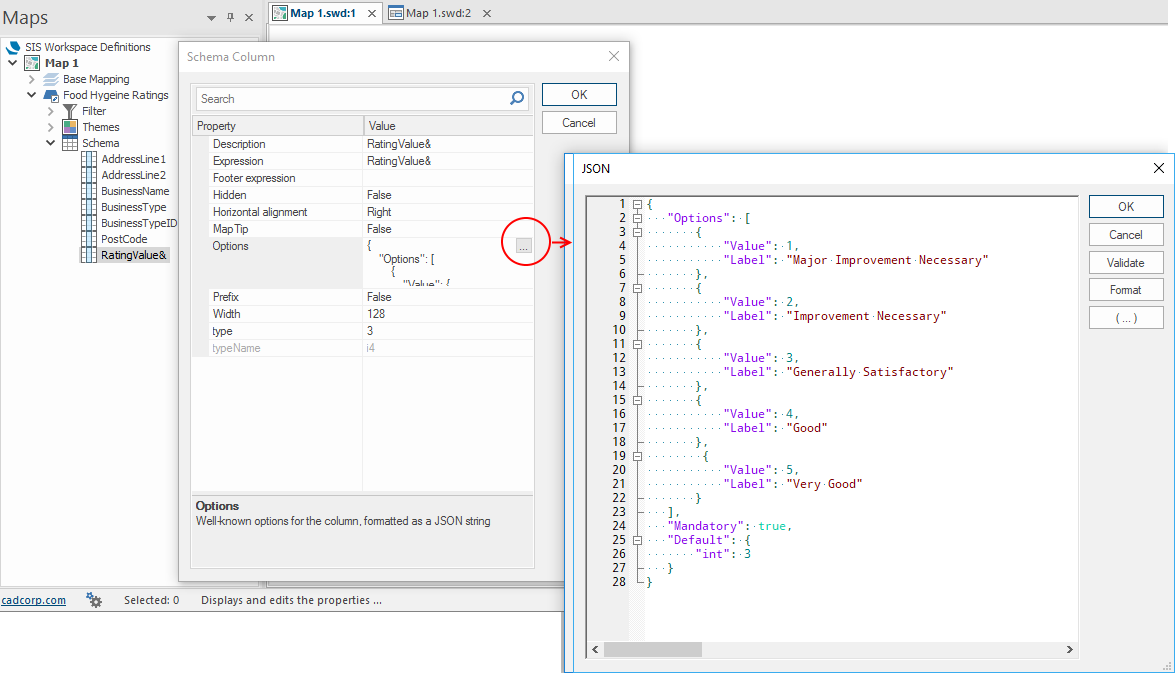Image resolution: width=1175 pixels, height=673 pixels.
Task: Switch to the Map 1.swd:2 tab
Action: (x=438, y=13)
